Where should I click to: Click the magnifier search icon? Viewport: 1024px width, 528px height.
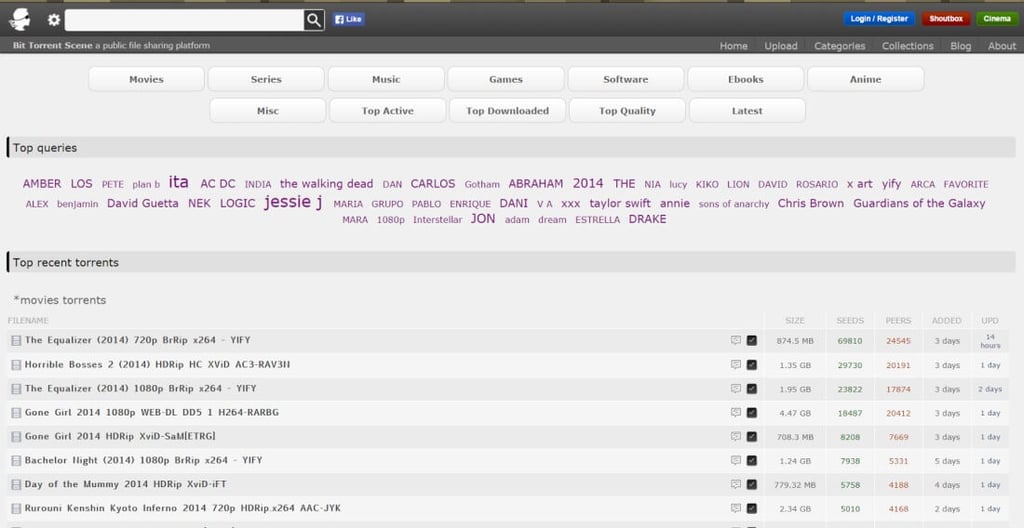pyautogui.click(x=314, y=20)
